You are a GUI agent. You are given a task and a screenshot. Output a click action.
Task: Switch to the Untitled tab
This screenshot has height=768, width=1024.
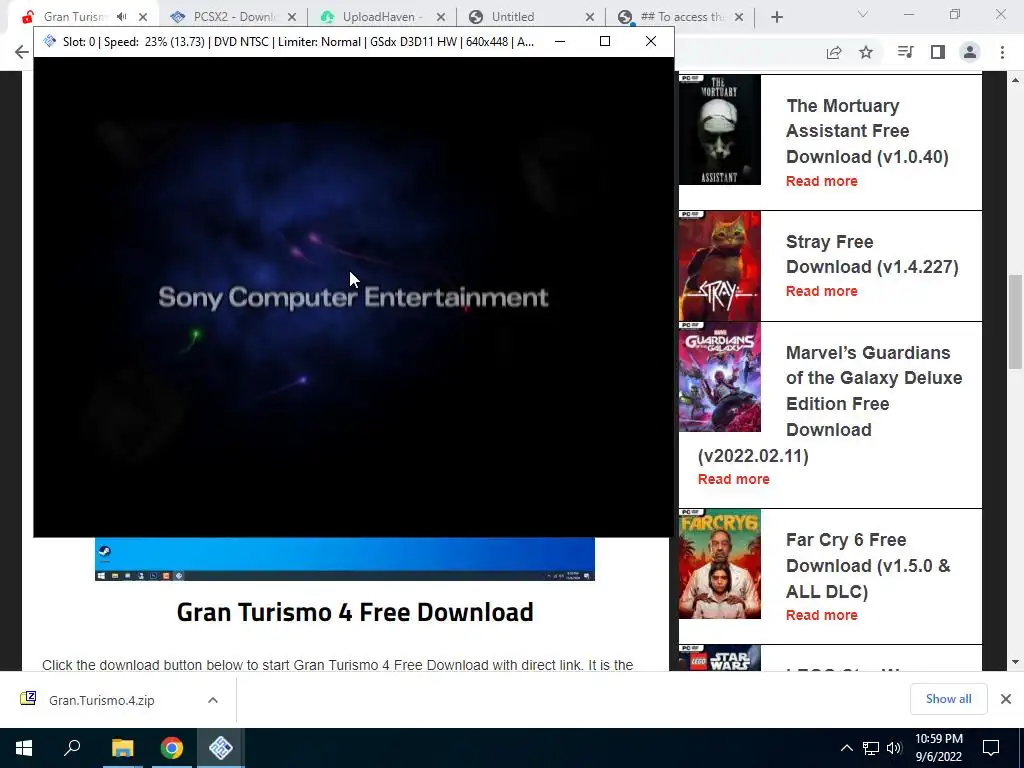[513, 17]
